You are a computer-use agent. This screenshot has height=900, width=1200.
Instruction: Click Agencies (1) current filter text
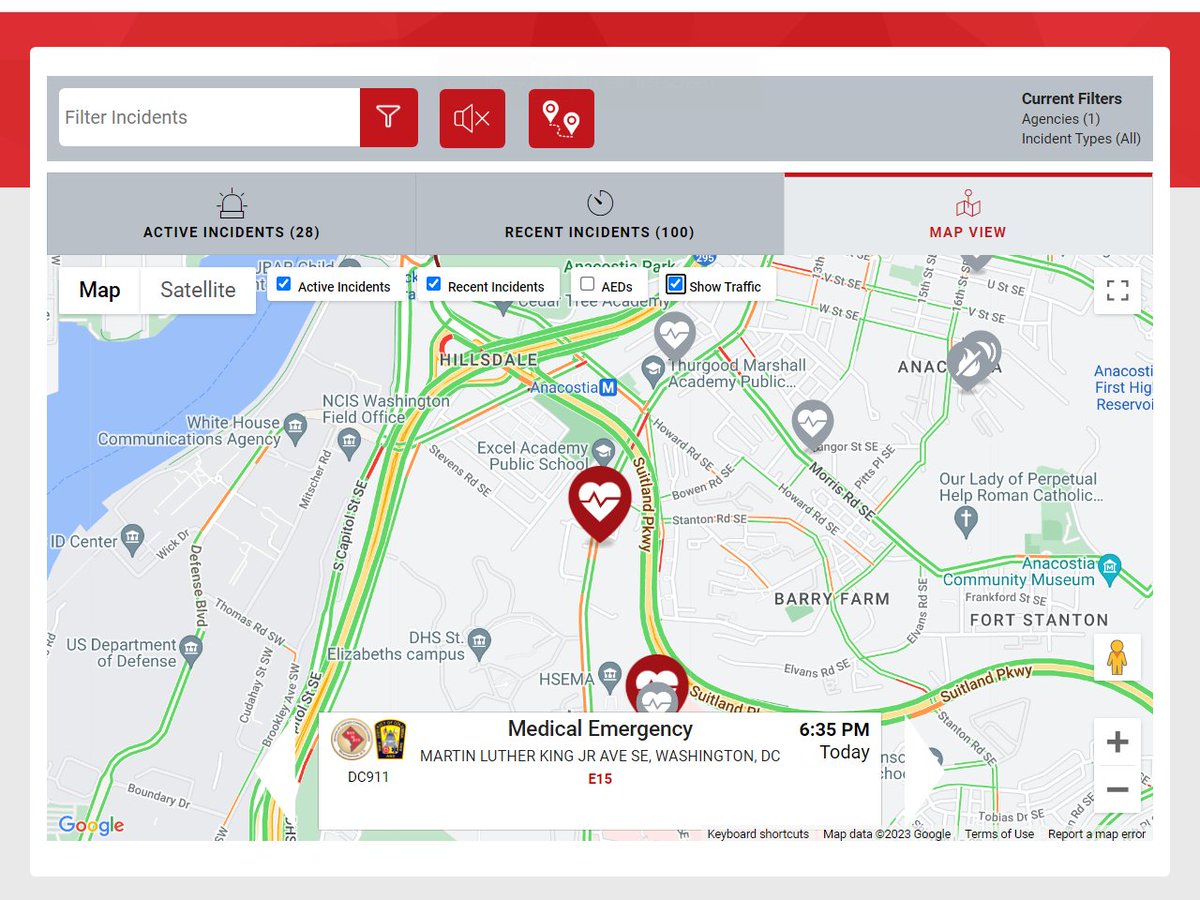pos(1061,119)
